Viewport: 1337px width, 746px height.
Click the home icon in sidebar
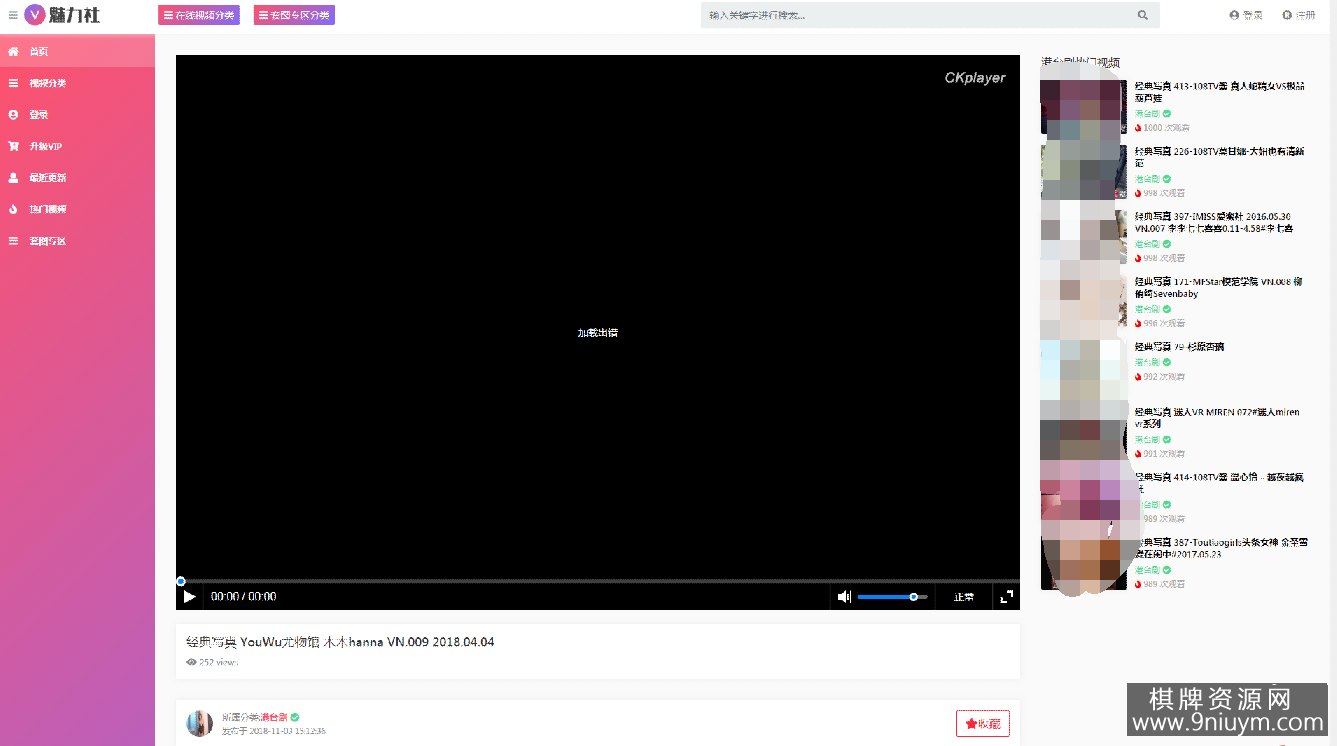pos(13,51)
